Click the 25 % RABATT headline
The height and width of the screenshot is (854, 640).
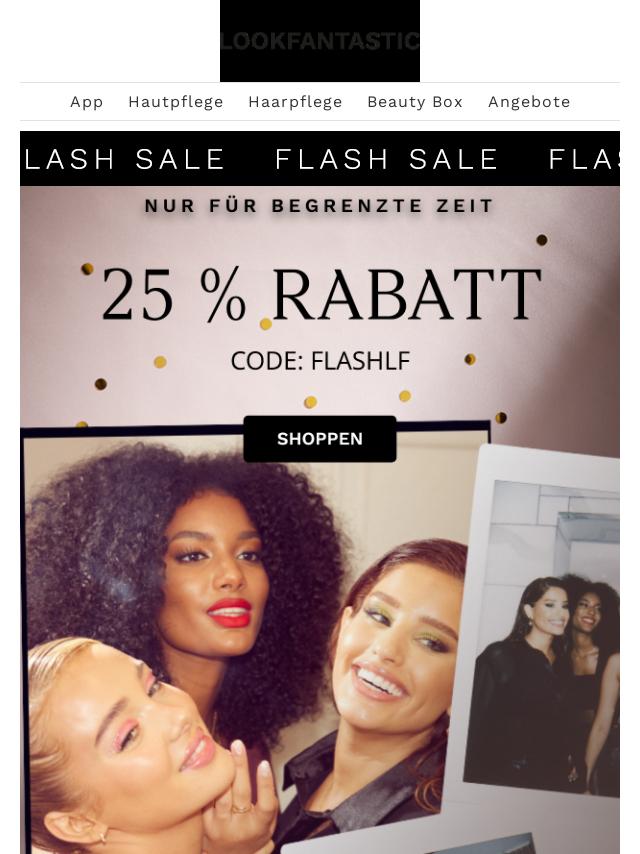click(x=321, y=295)
